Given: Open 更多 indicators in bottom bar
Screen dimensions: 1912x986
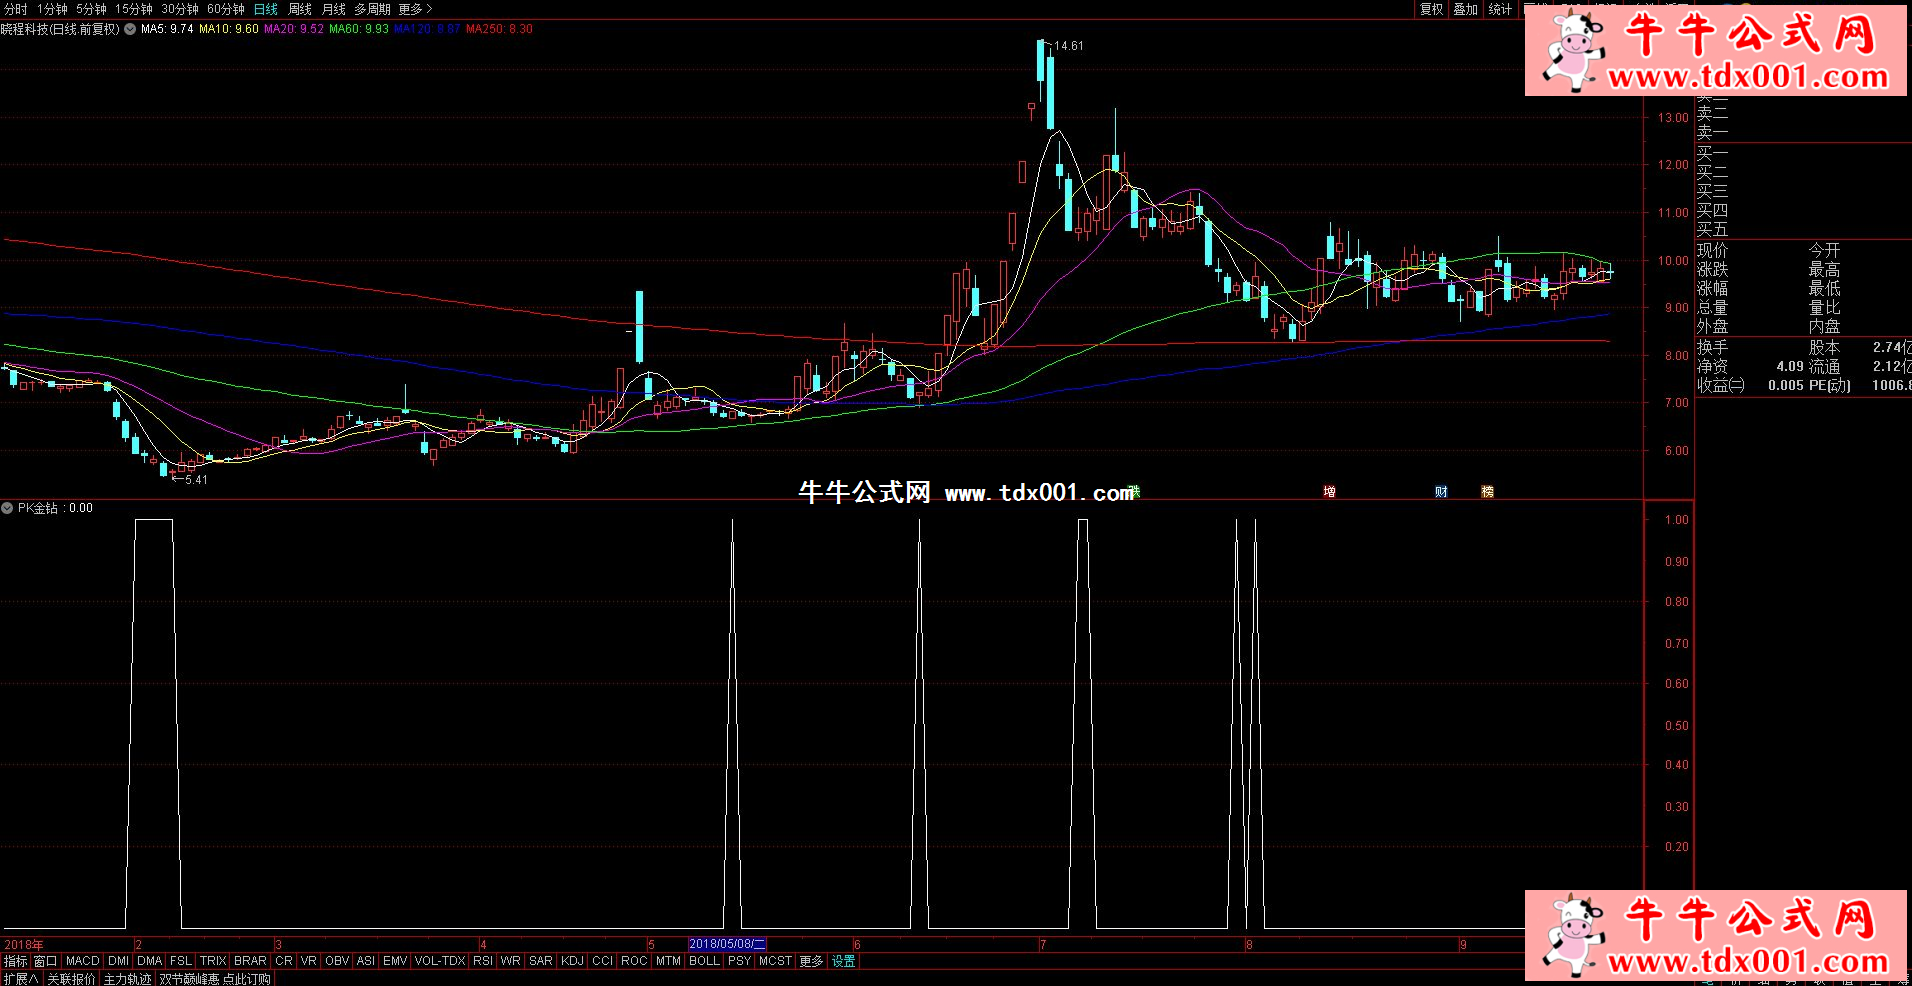Looking at the screenshot, I should click(812, 961).
